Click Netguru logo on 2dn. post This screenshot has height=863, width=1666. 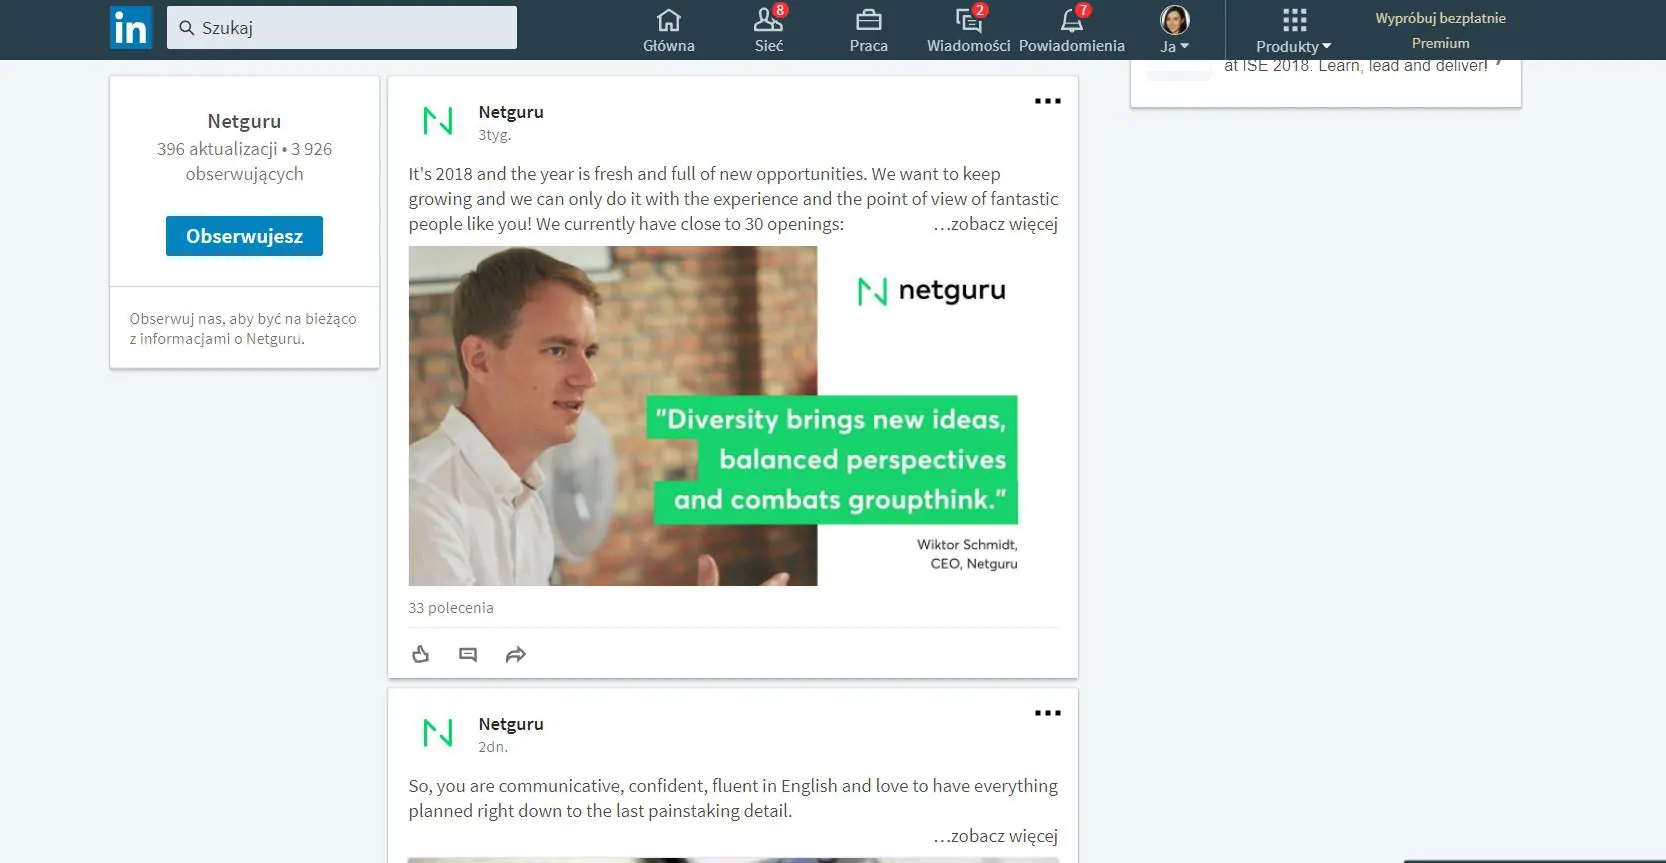438,733
